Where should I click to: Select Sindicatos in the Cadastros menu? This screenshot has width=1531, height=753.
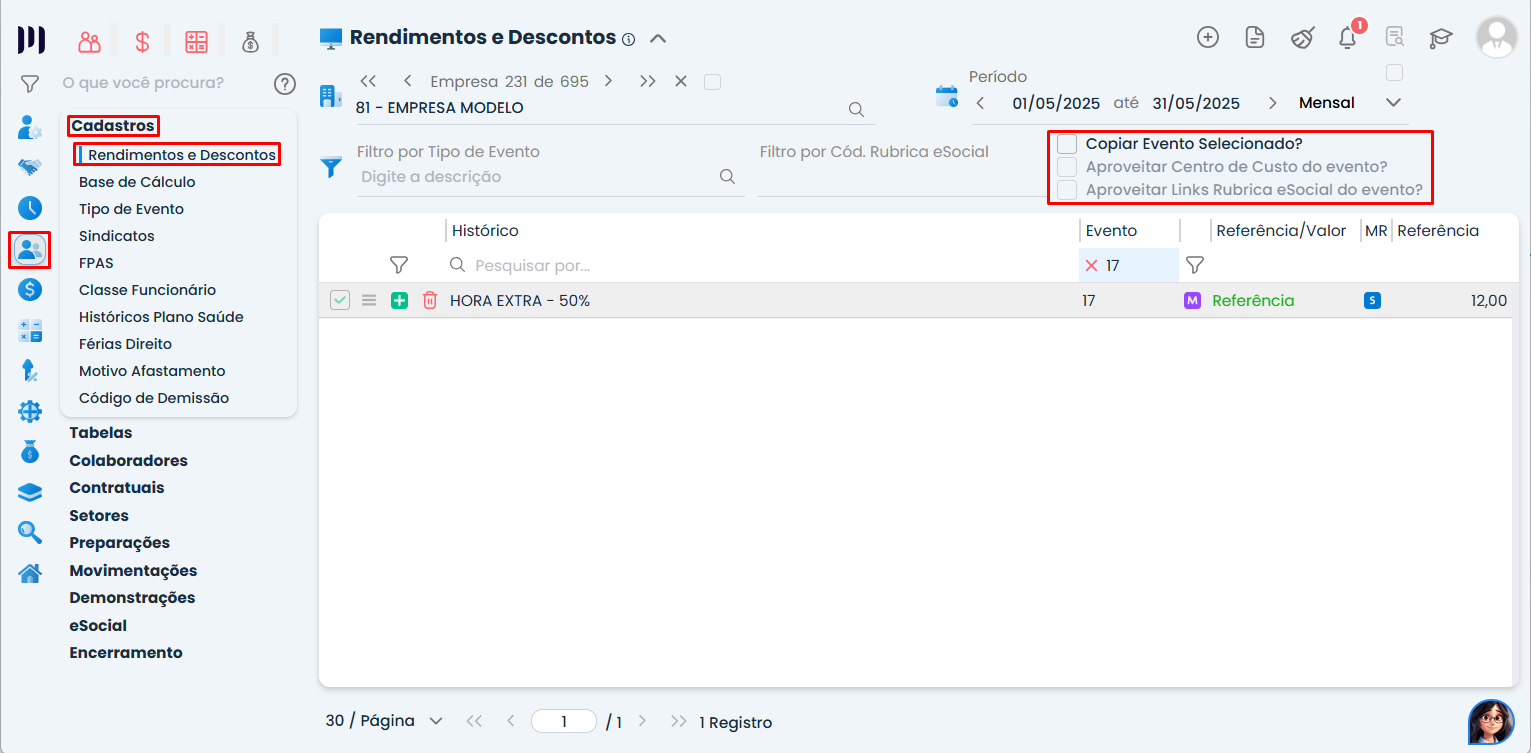pyautogui.click(x=117, y=236)
